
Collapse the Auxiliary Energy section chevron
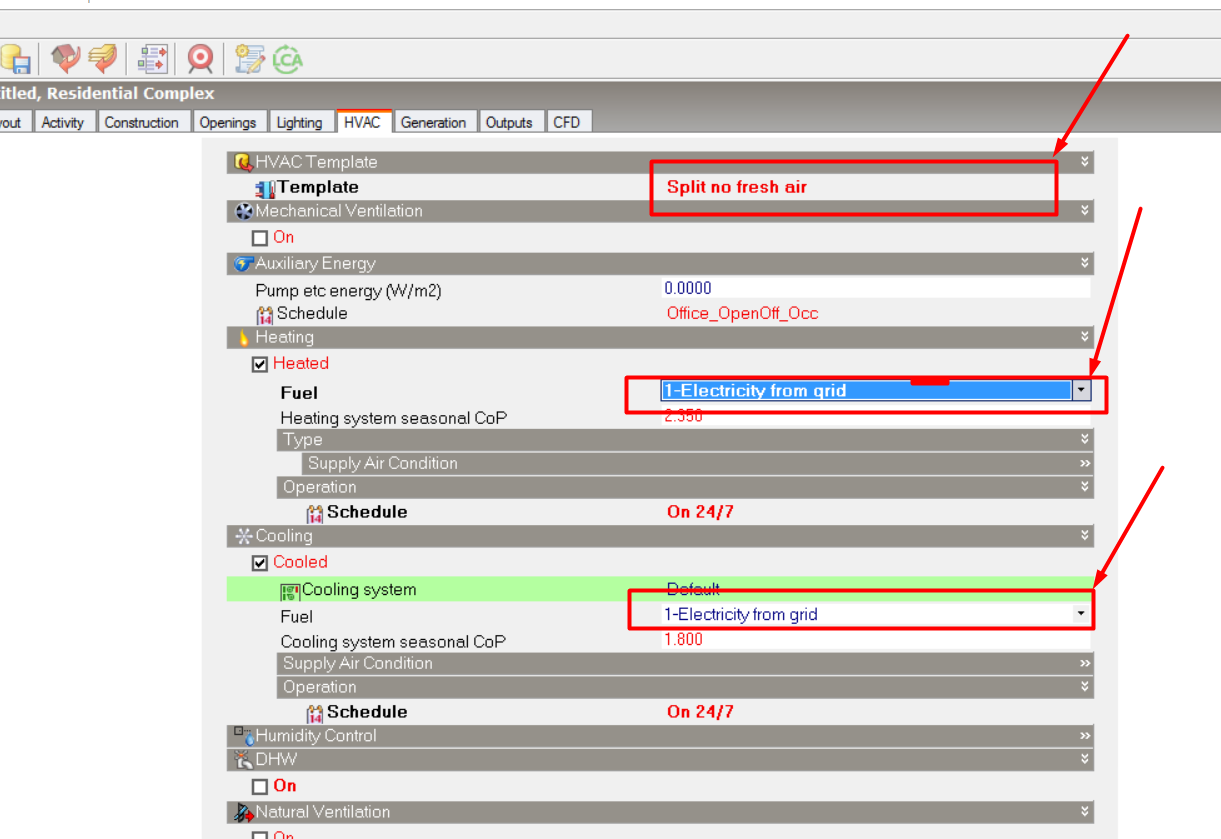tap(1084, 263)
